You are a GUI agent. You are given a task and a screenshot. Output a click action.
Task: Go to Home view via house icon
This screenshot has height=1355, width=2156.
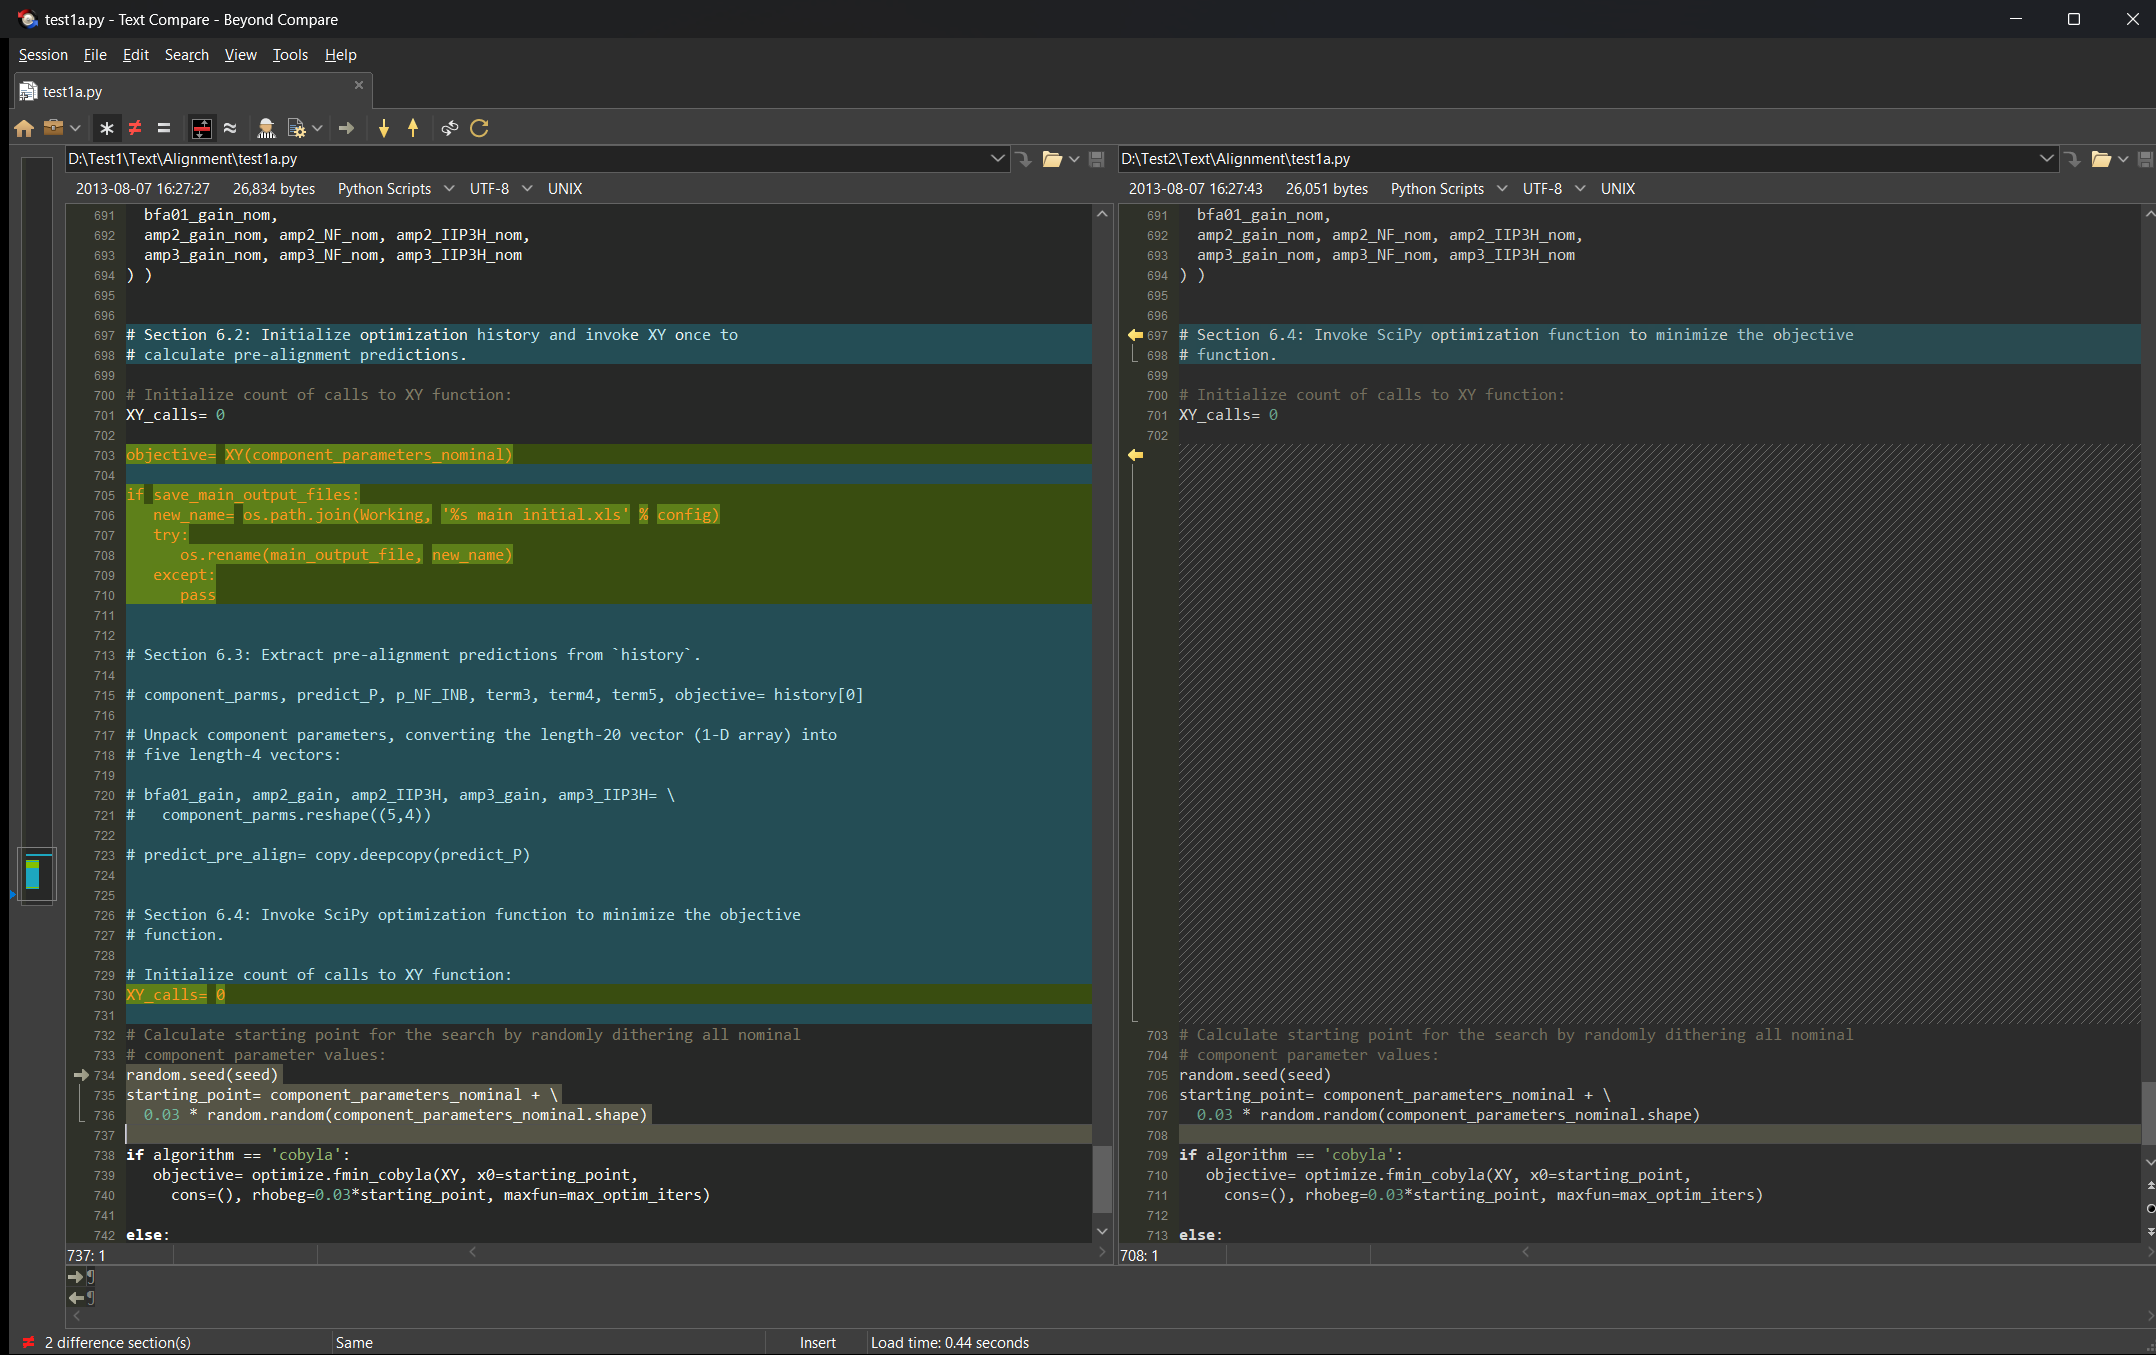24,128
